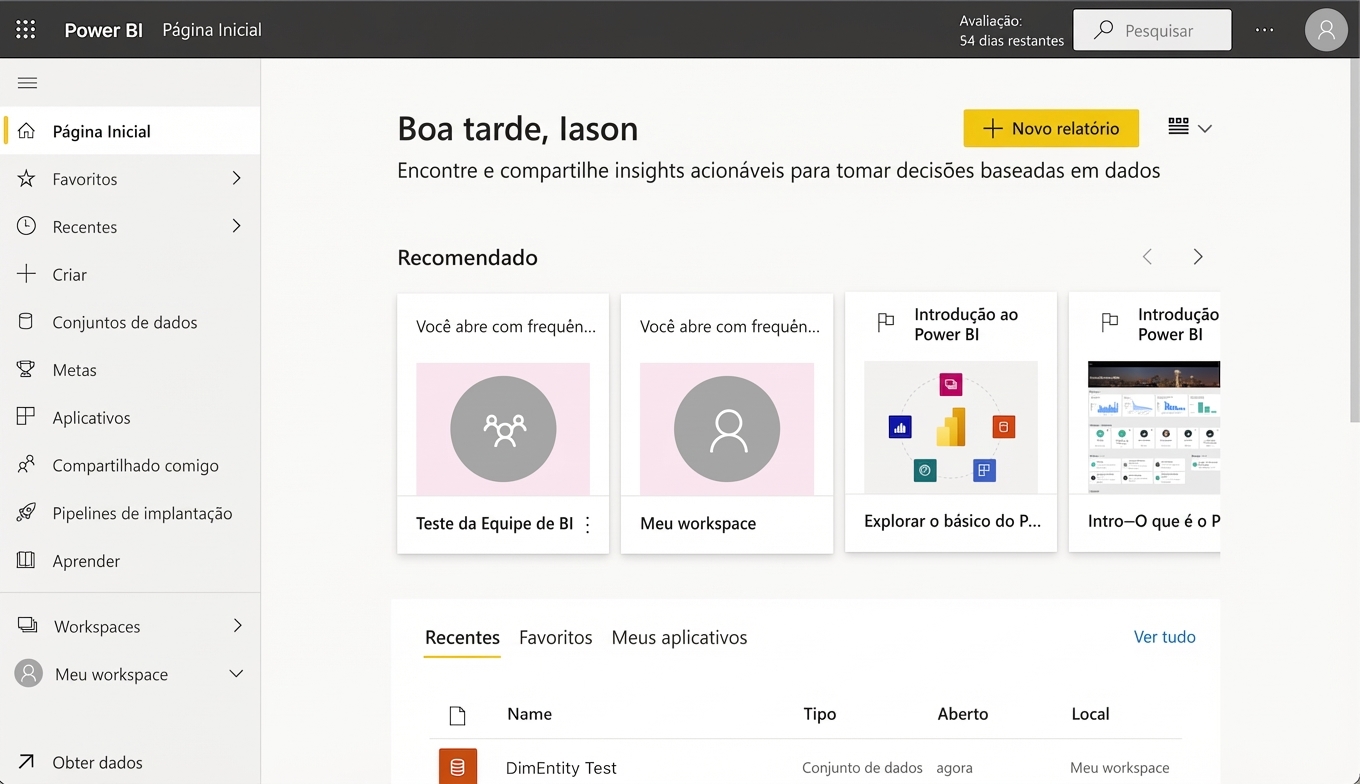Click the Metas trophy icon
Screen dimensions: 1360x784
pyautogui.click(x=27, y=370)
